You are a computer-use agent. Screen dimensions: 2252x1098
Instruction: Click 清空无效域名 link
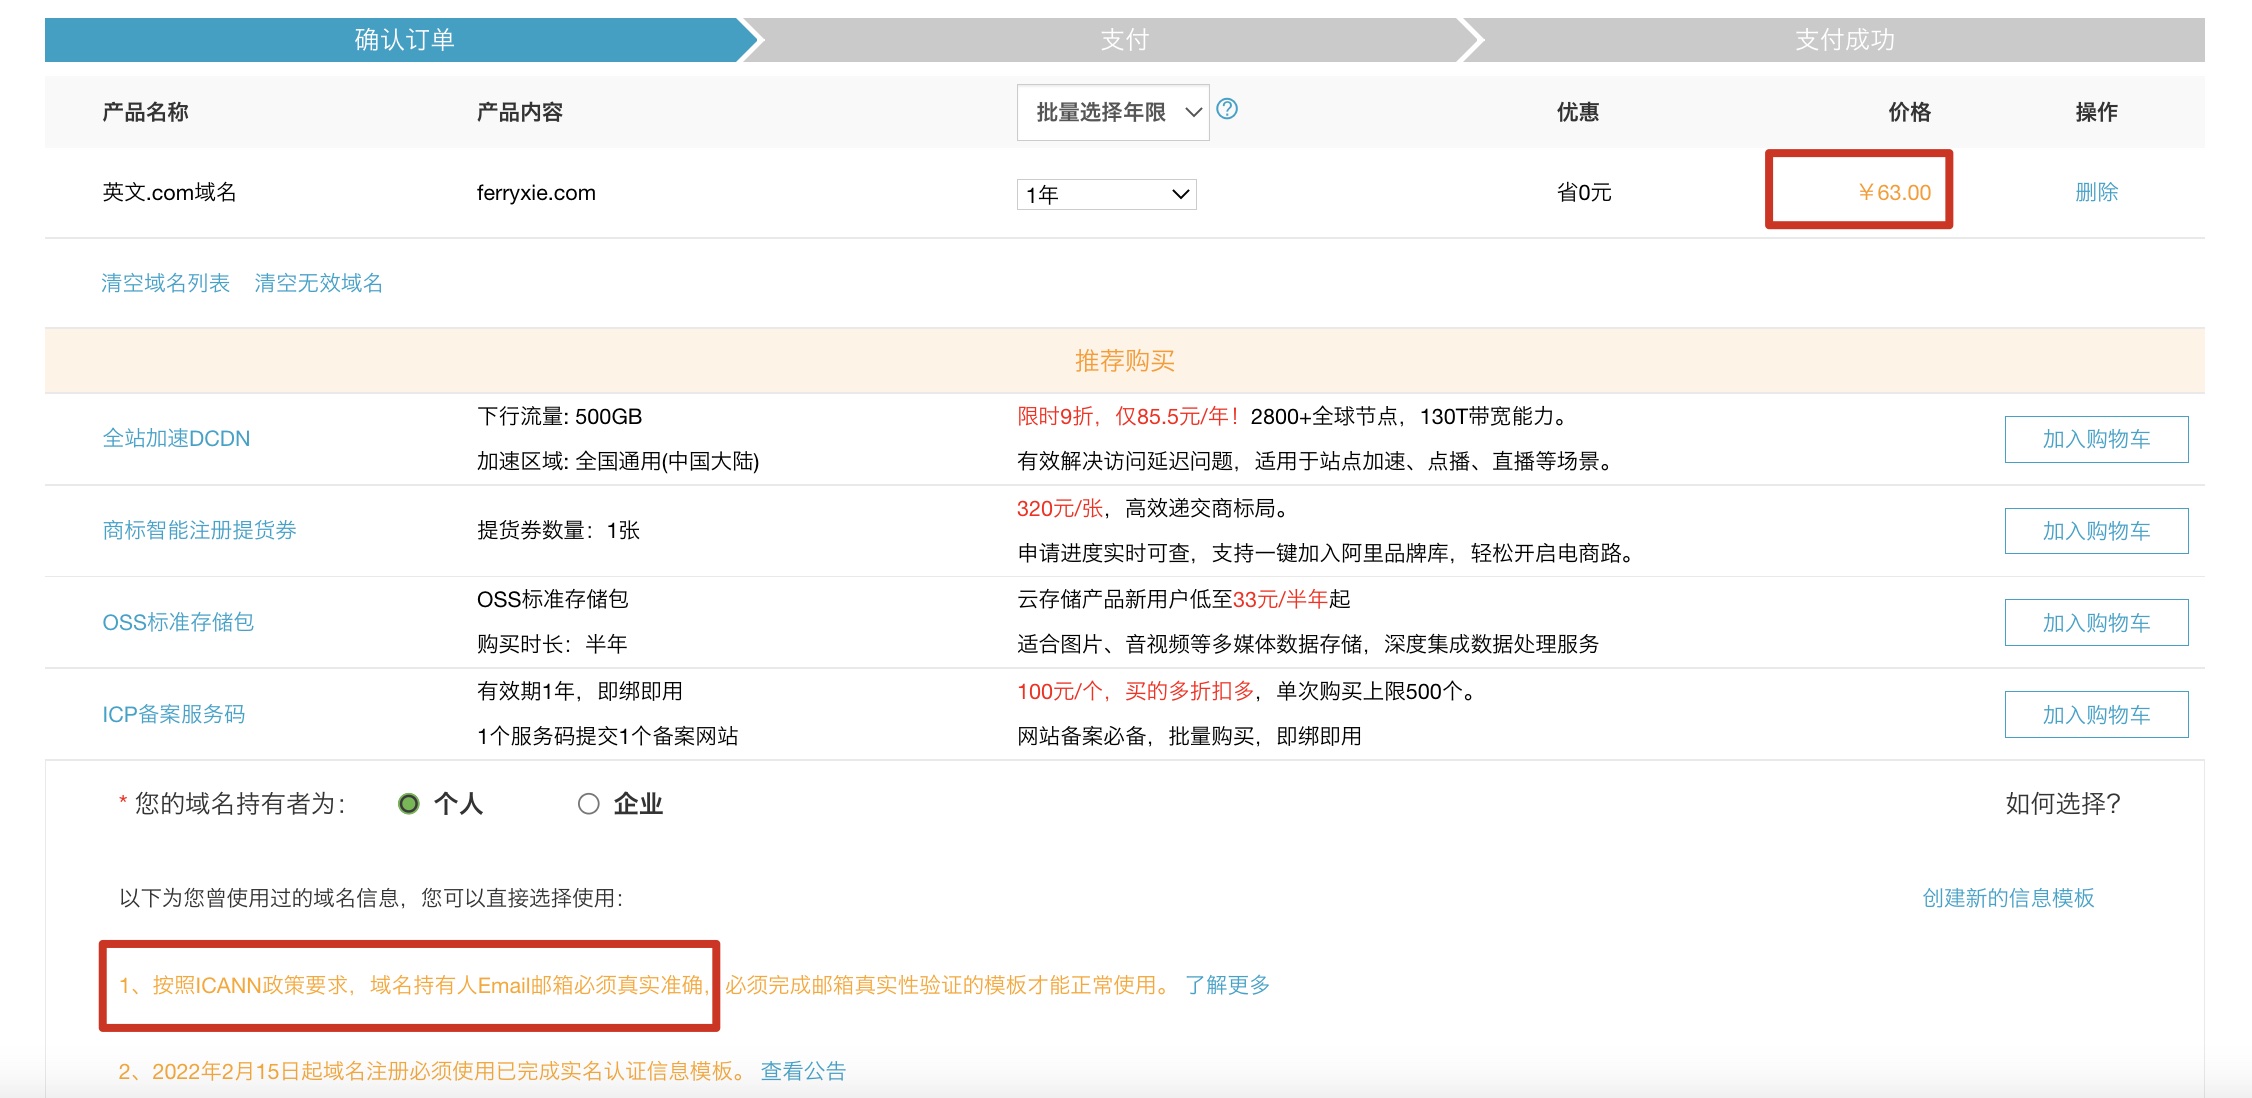point(318,283)
